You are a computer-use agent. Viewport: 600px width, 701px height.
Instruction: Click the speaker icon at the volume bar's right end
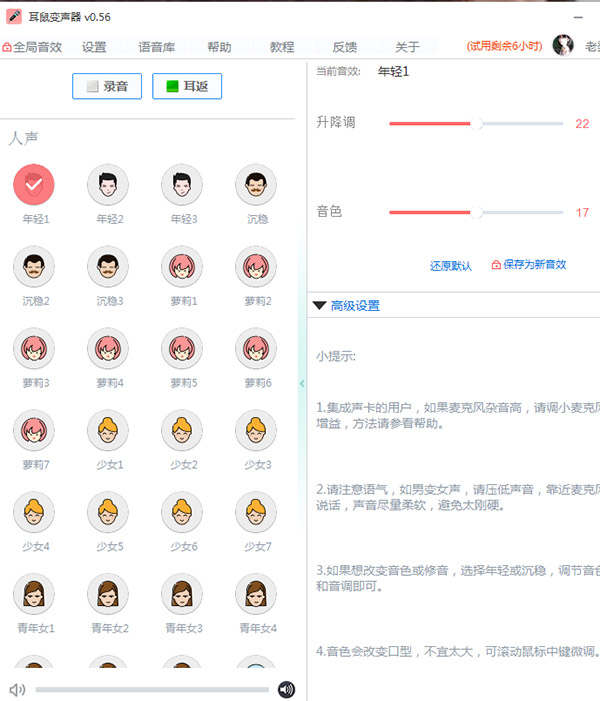click(286, 689)
